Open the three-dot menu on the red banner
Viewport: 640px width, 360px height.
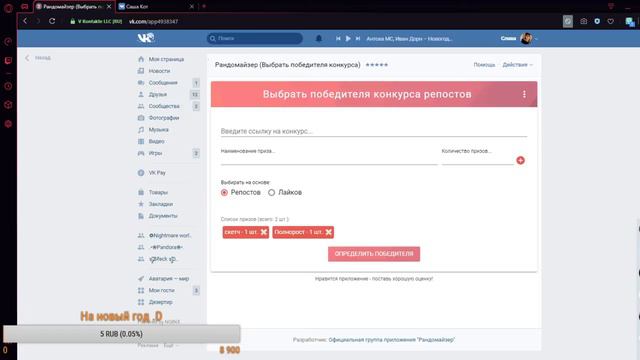click(x=524, y=94)
